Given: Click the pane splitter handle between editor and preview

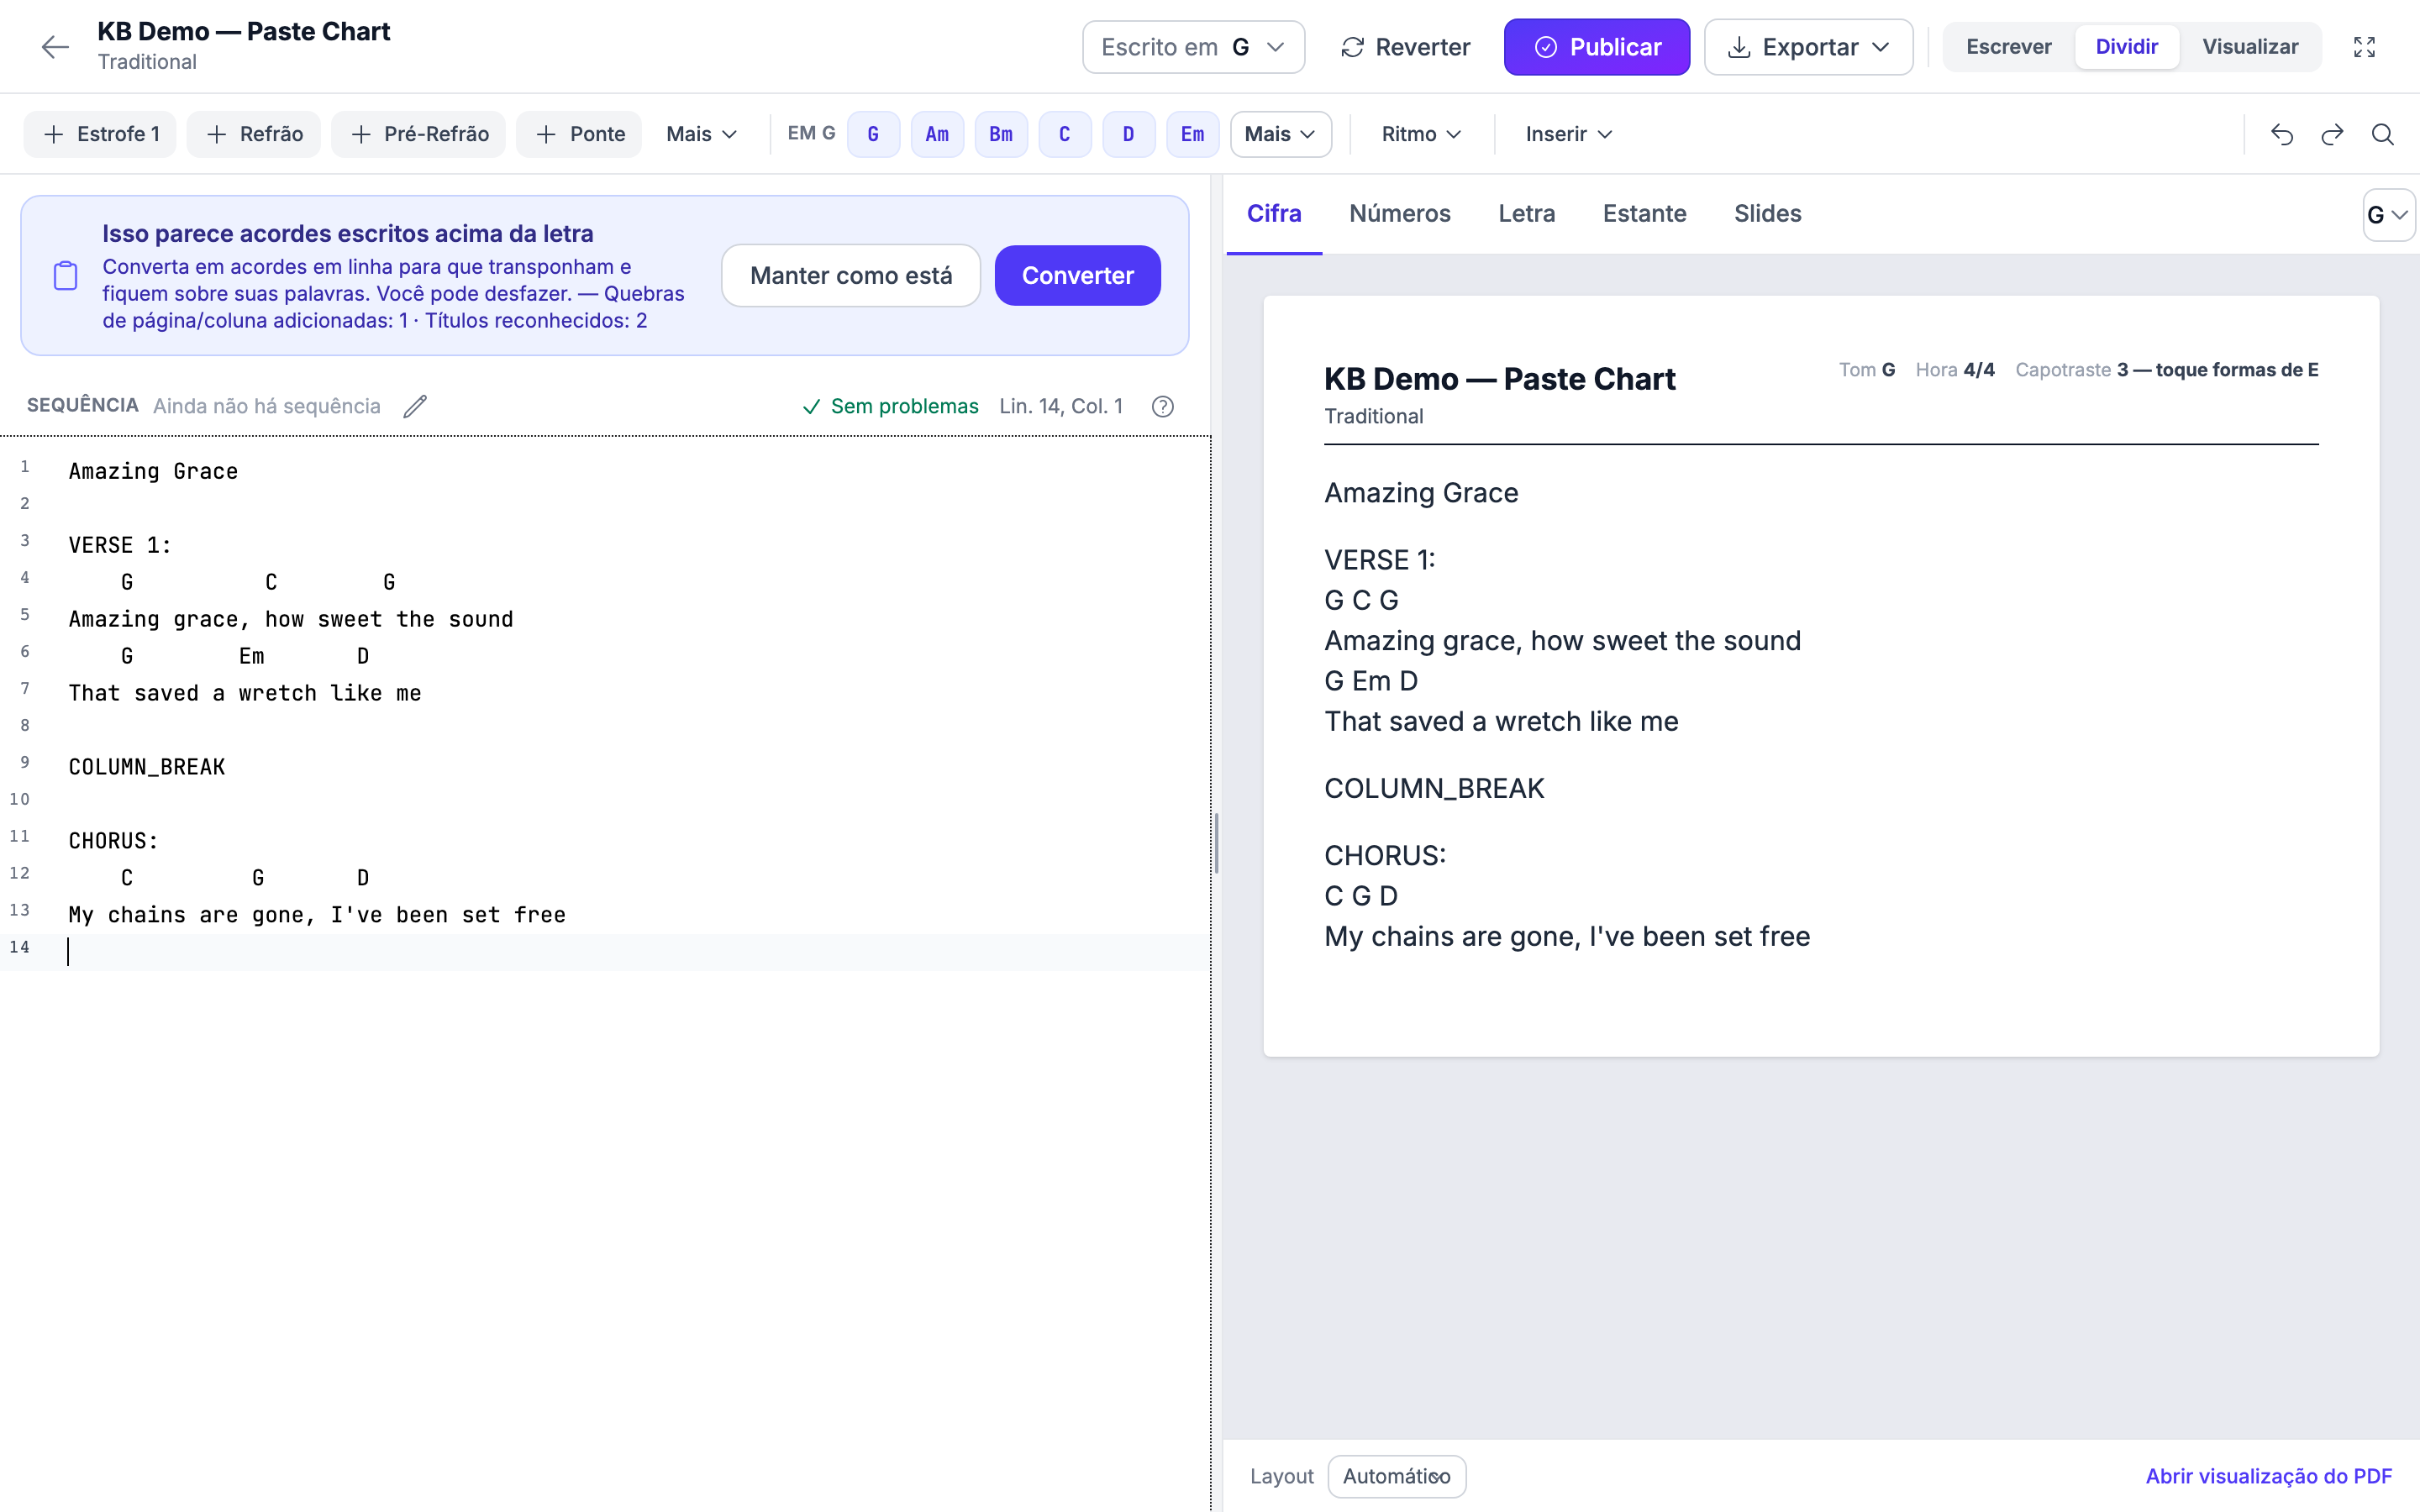Looking at the screenshot, I should coord(1216,843).
